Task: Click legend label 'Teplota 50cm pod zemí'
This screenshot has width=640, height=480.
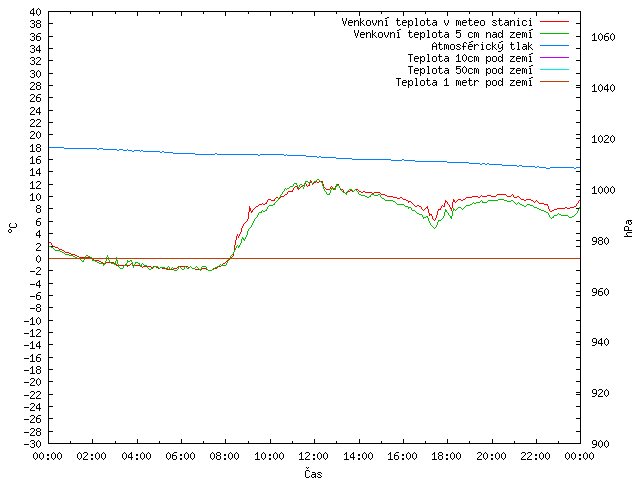Action: pyautogui.click(x=470, y=70)
